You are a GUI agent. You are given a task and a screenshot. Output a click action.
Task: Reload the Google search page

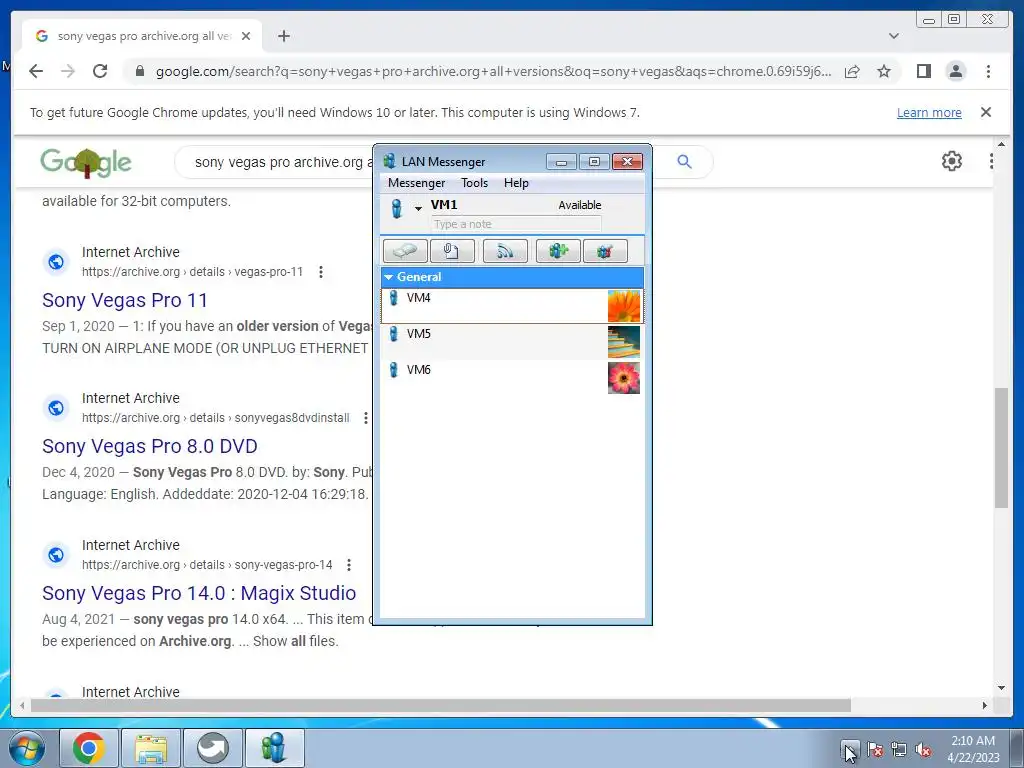coord(100,71)
